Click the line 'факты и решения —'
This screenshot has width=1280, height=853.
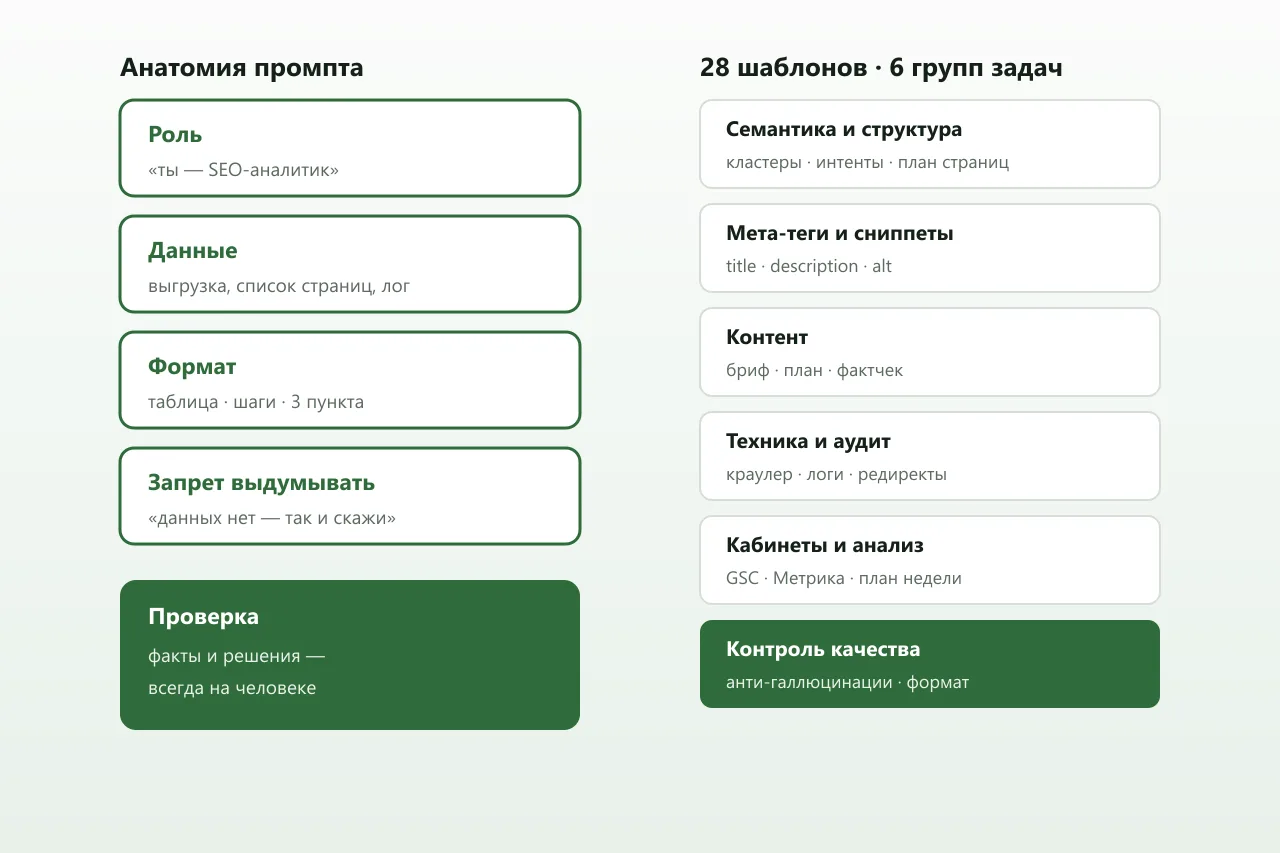tap(237, 656)
